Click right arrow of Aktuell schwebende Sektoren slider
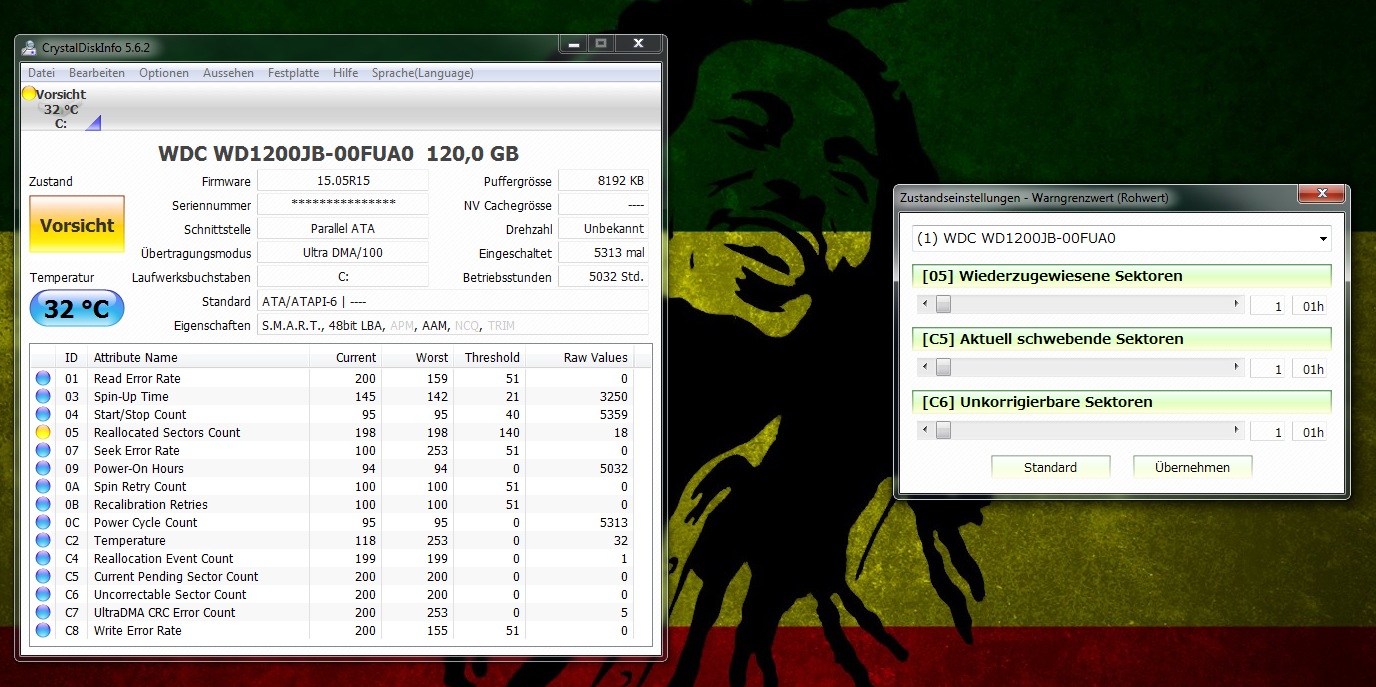 pos(1236,368)
